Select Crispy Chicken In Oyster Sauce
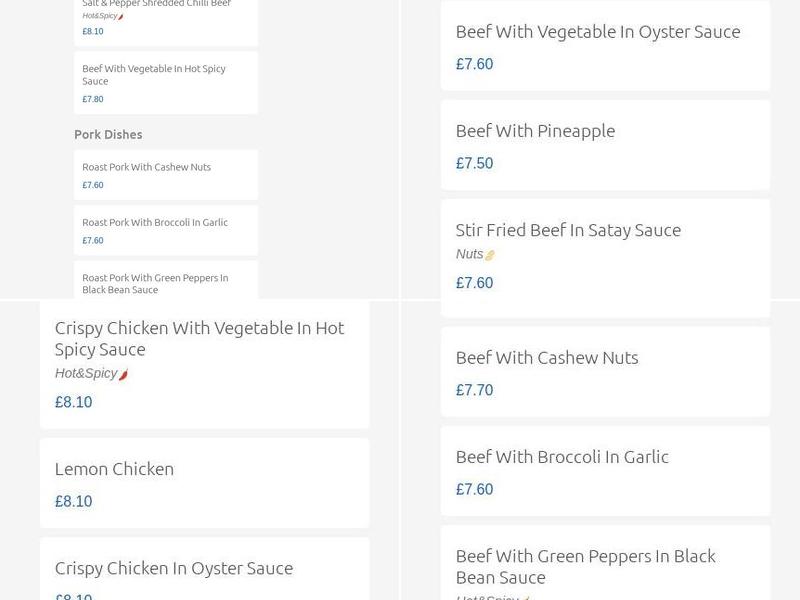Image resolution: width=800 pixels, height=600 pixels. (174, 567)
